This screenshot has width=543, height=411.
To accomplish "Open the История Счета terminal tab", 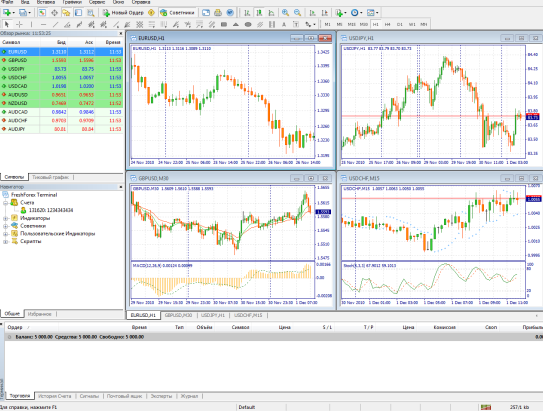I will 55,396.
